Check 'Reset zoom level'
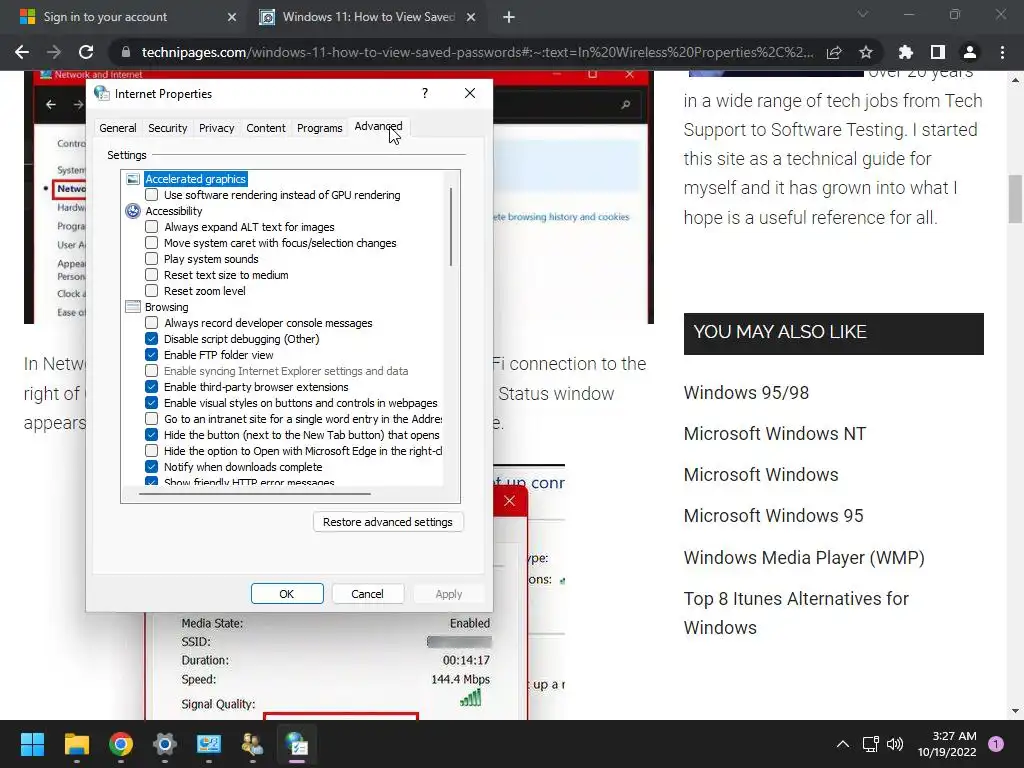The height and width of the screenshot is (768, 1024). [152, 291]
